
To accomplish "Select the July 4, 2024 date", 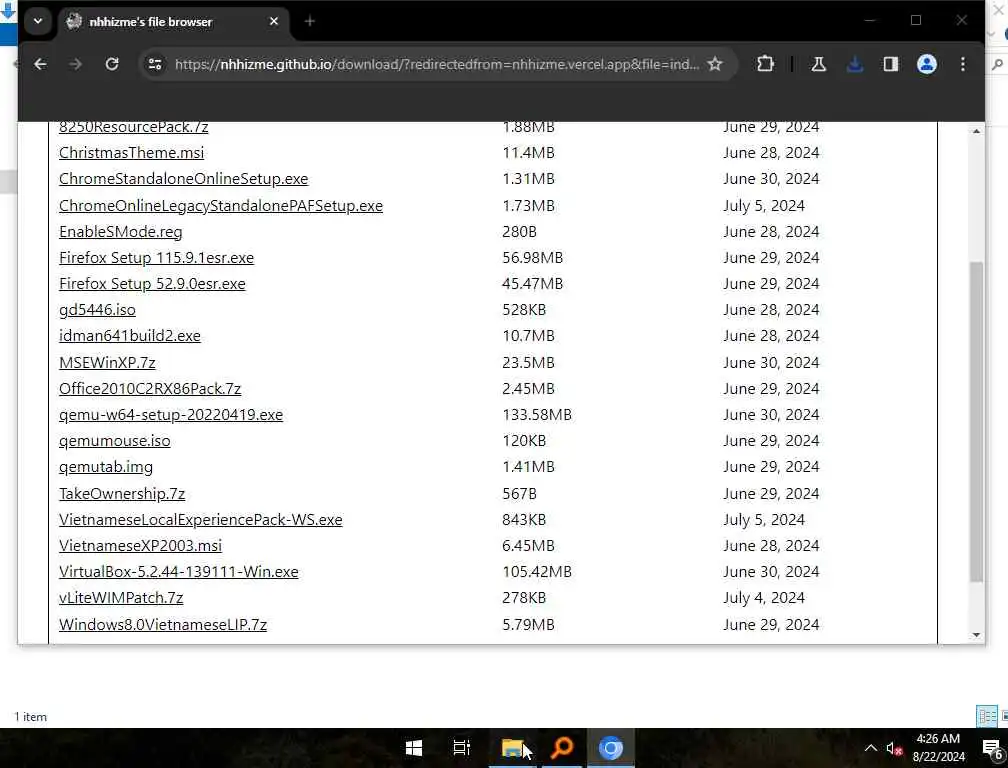I will [764, 598].
